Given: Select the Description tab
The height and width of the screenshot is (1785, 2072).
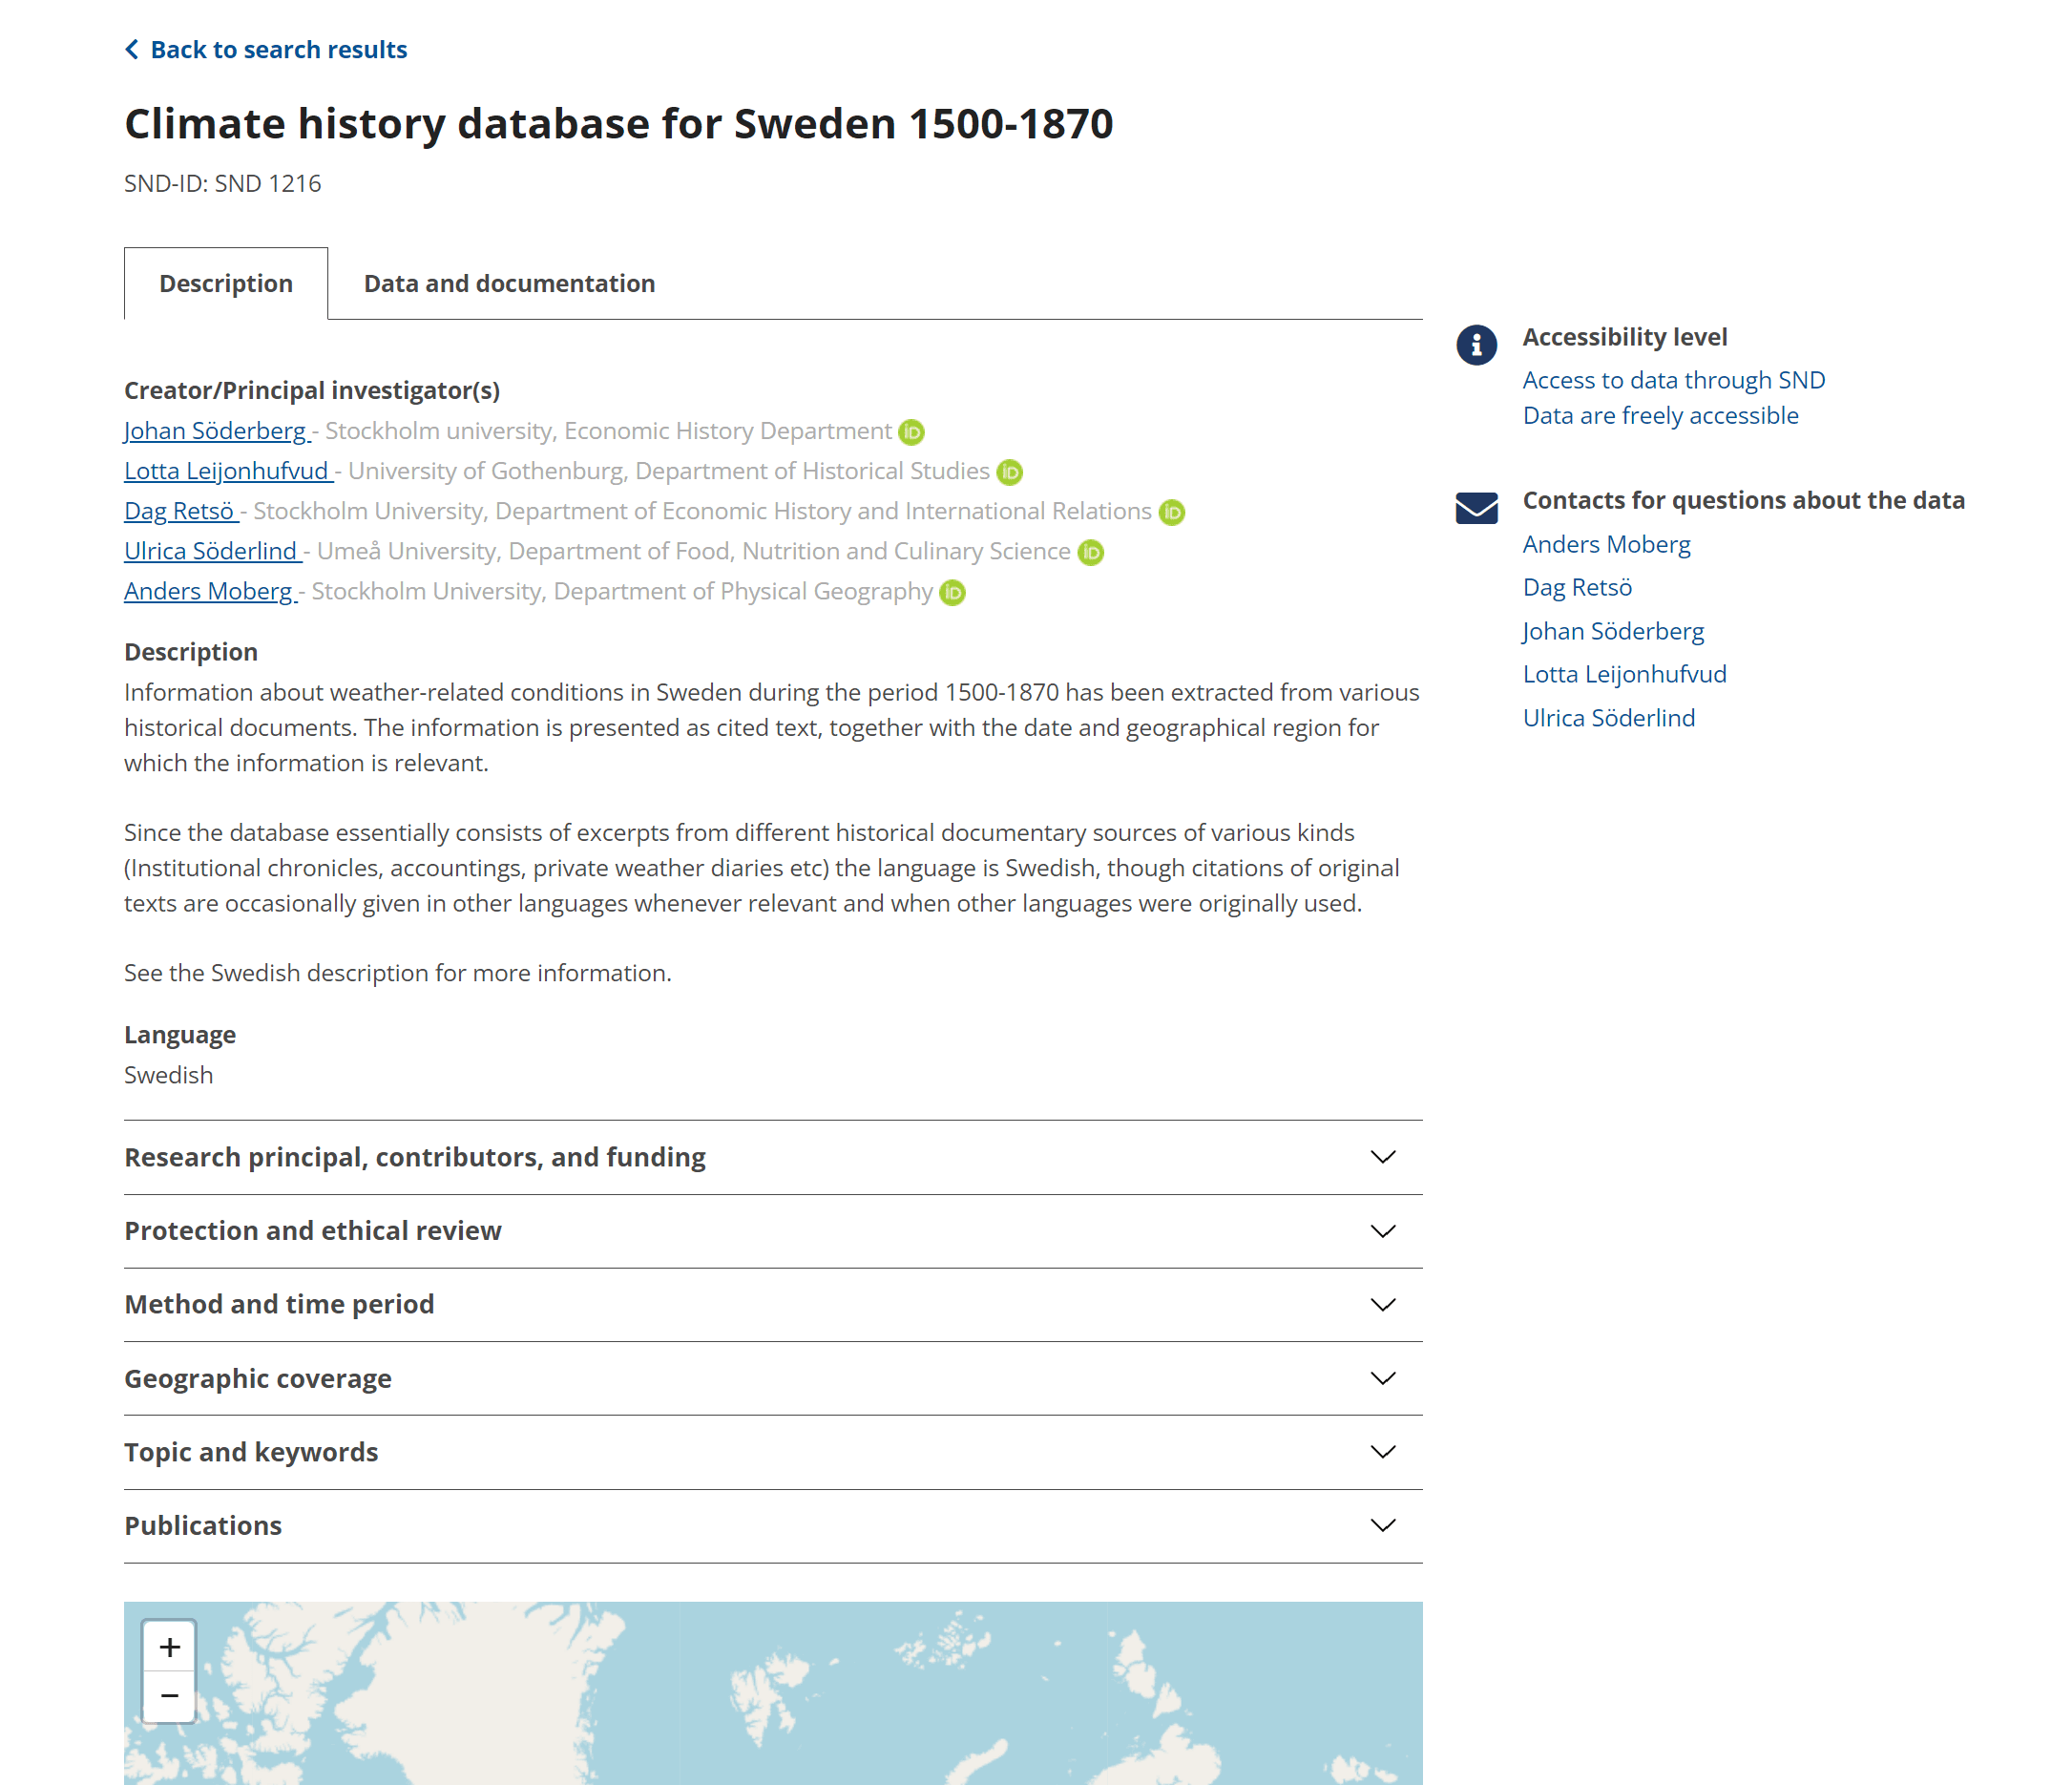Looking at the screenshot, I should pyautogui.click(x=226, y=284).
